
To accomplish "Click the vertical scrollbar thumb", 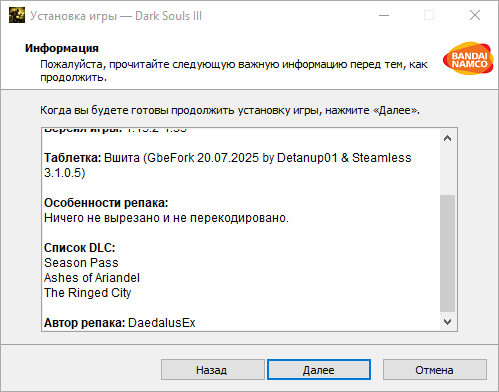I will pyautogui.click(x=447, y=253).
